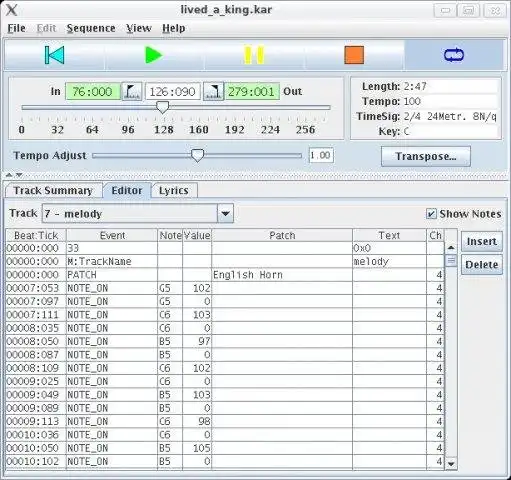Viewport: 511px width, 480px height.
Task: Set loop out point with right flag icon
Action: (x=213, y=91)
